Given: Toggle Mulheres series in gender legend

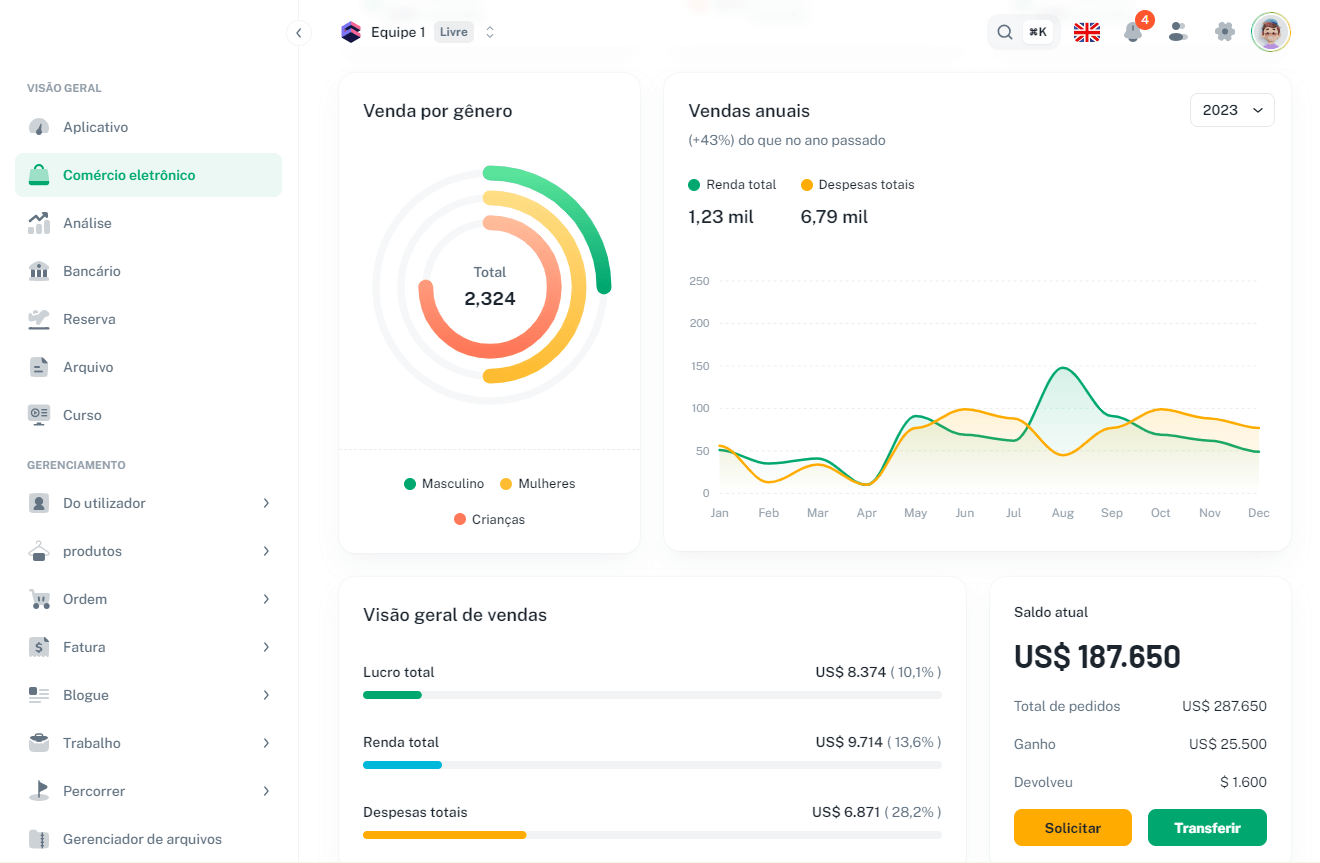Looking at the screenshot, I should coord(537,484).
